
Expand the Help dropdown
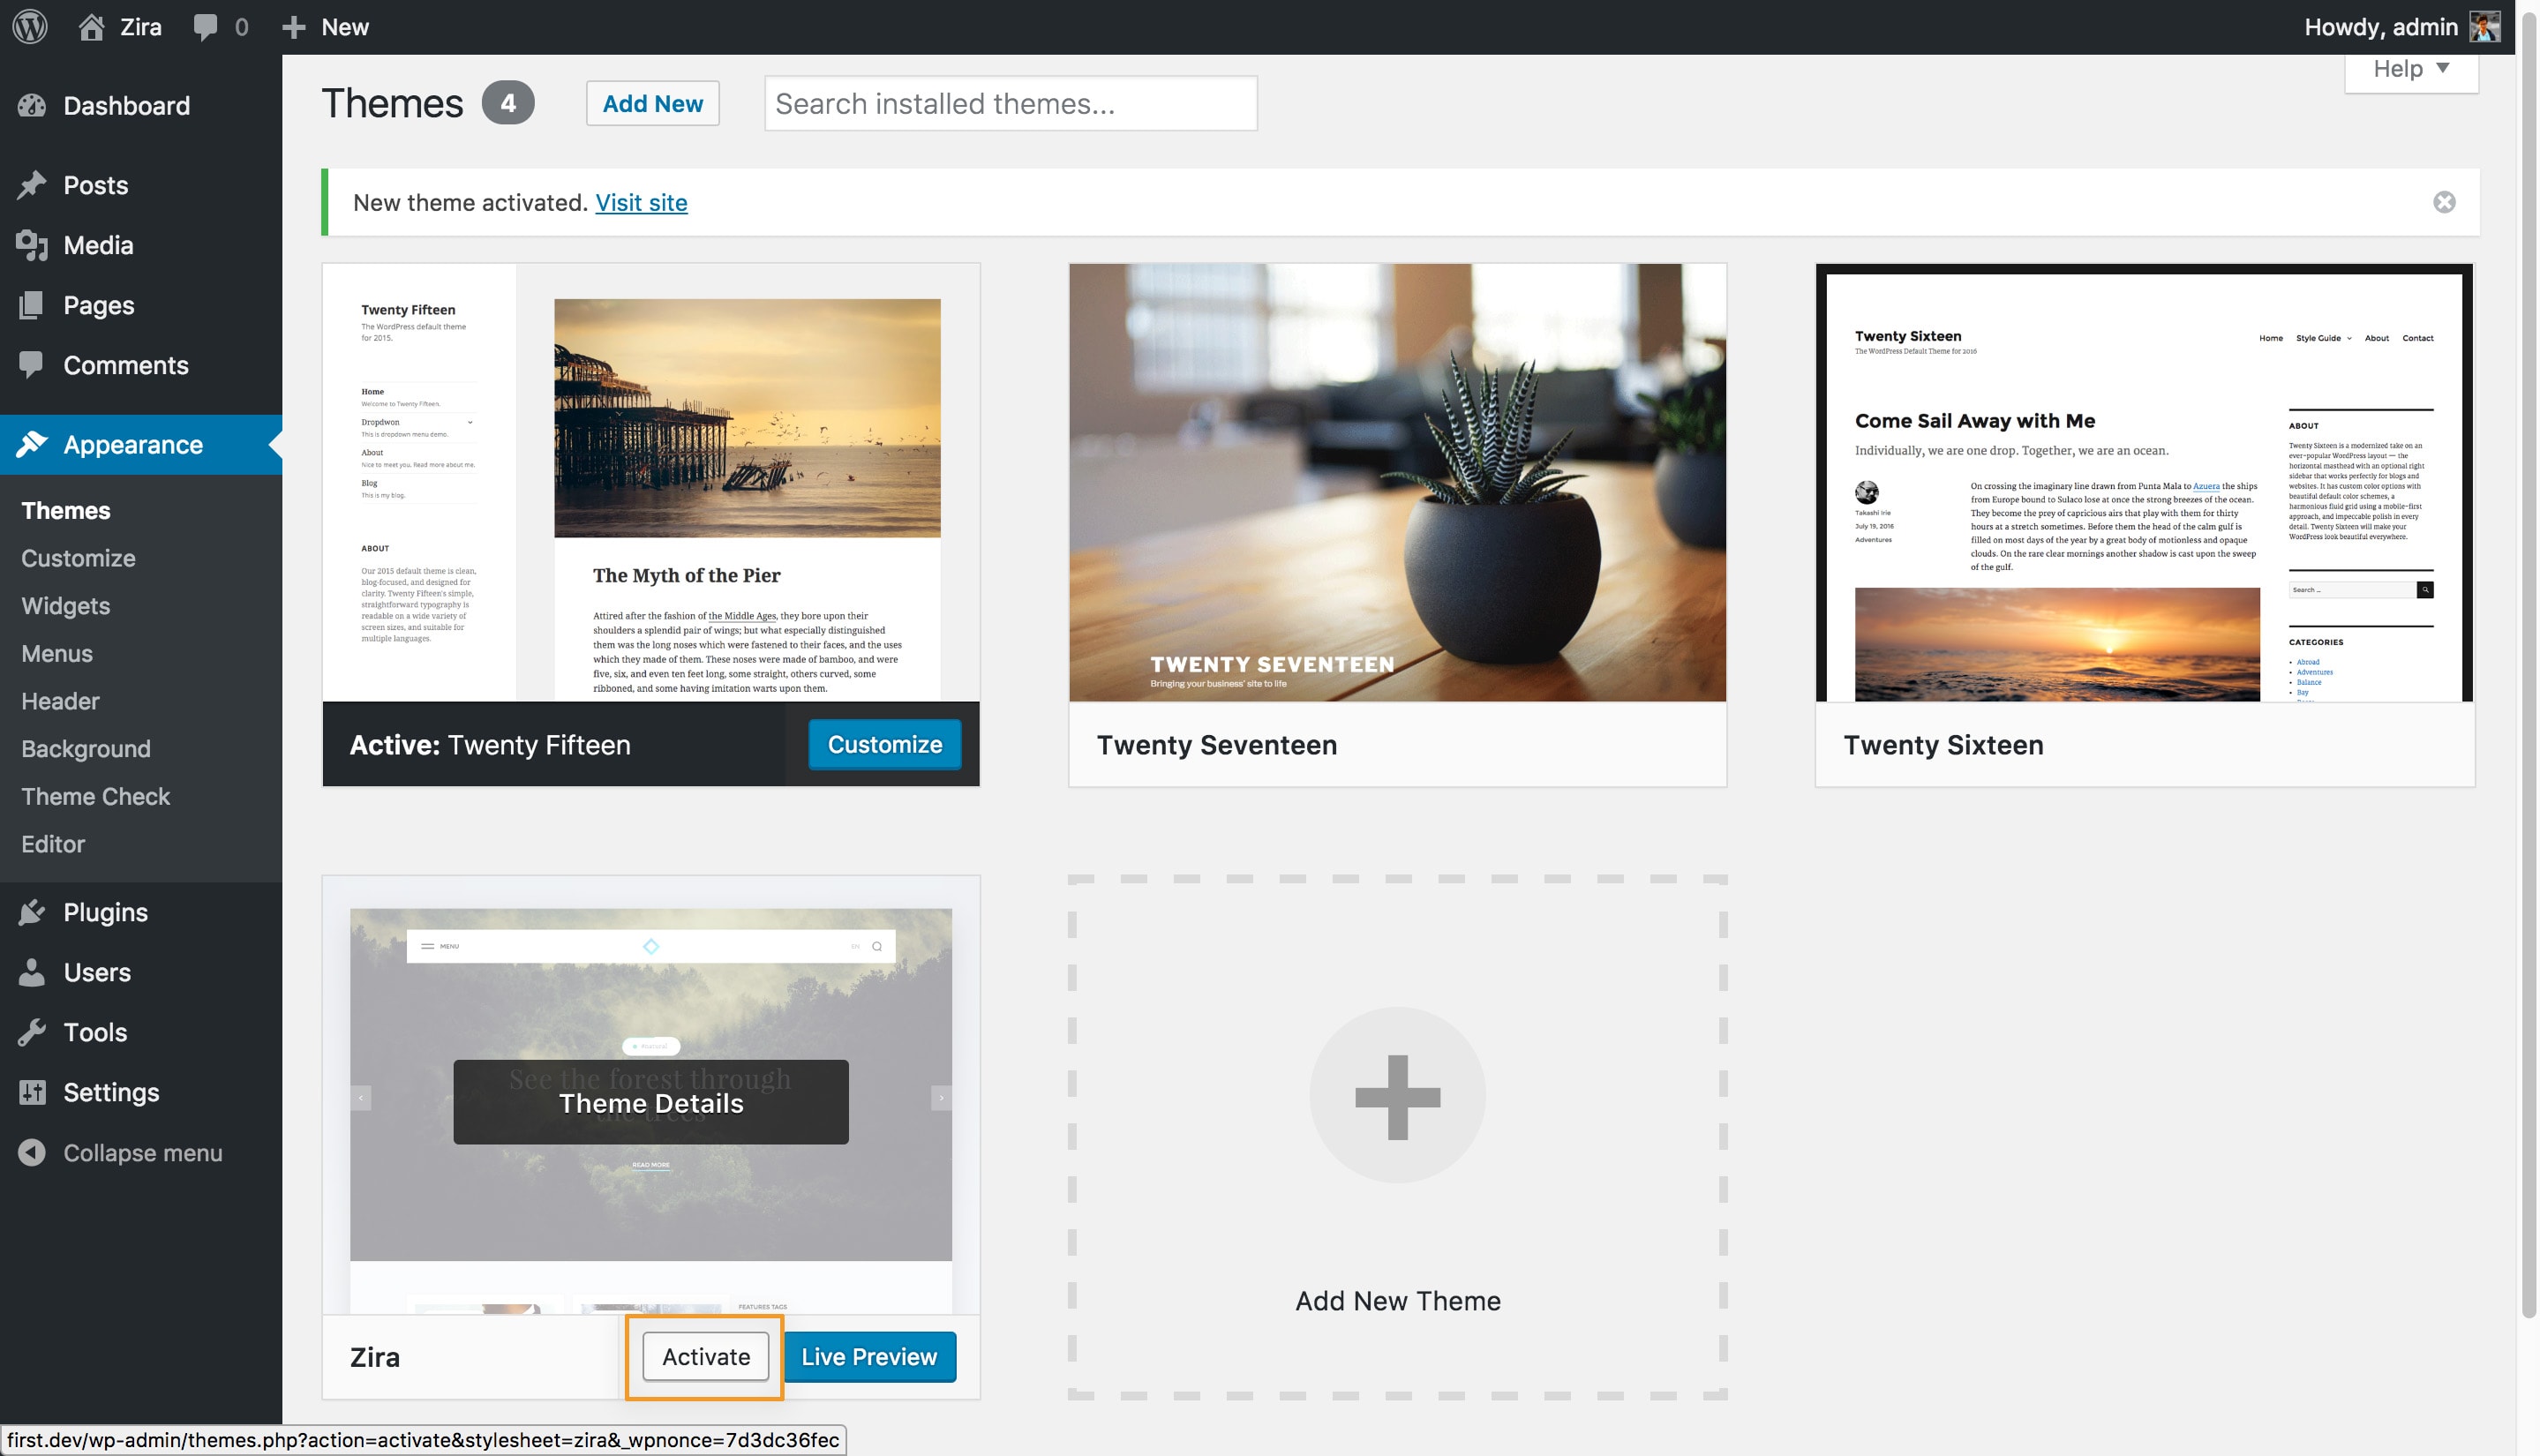pyautogui.click(x=2411, y=69)
